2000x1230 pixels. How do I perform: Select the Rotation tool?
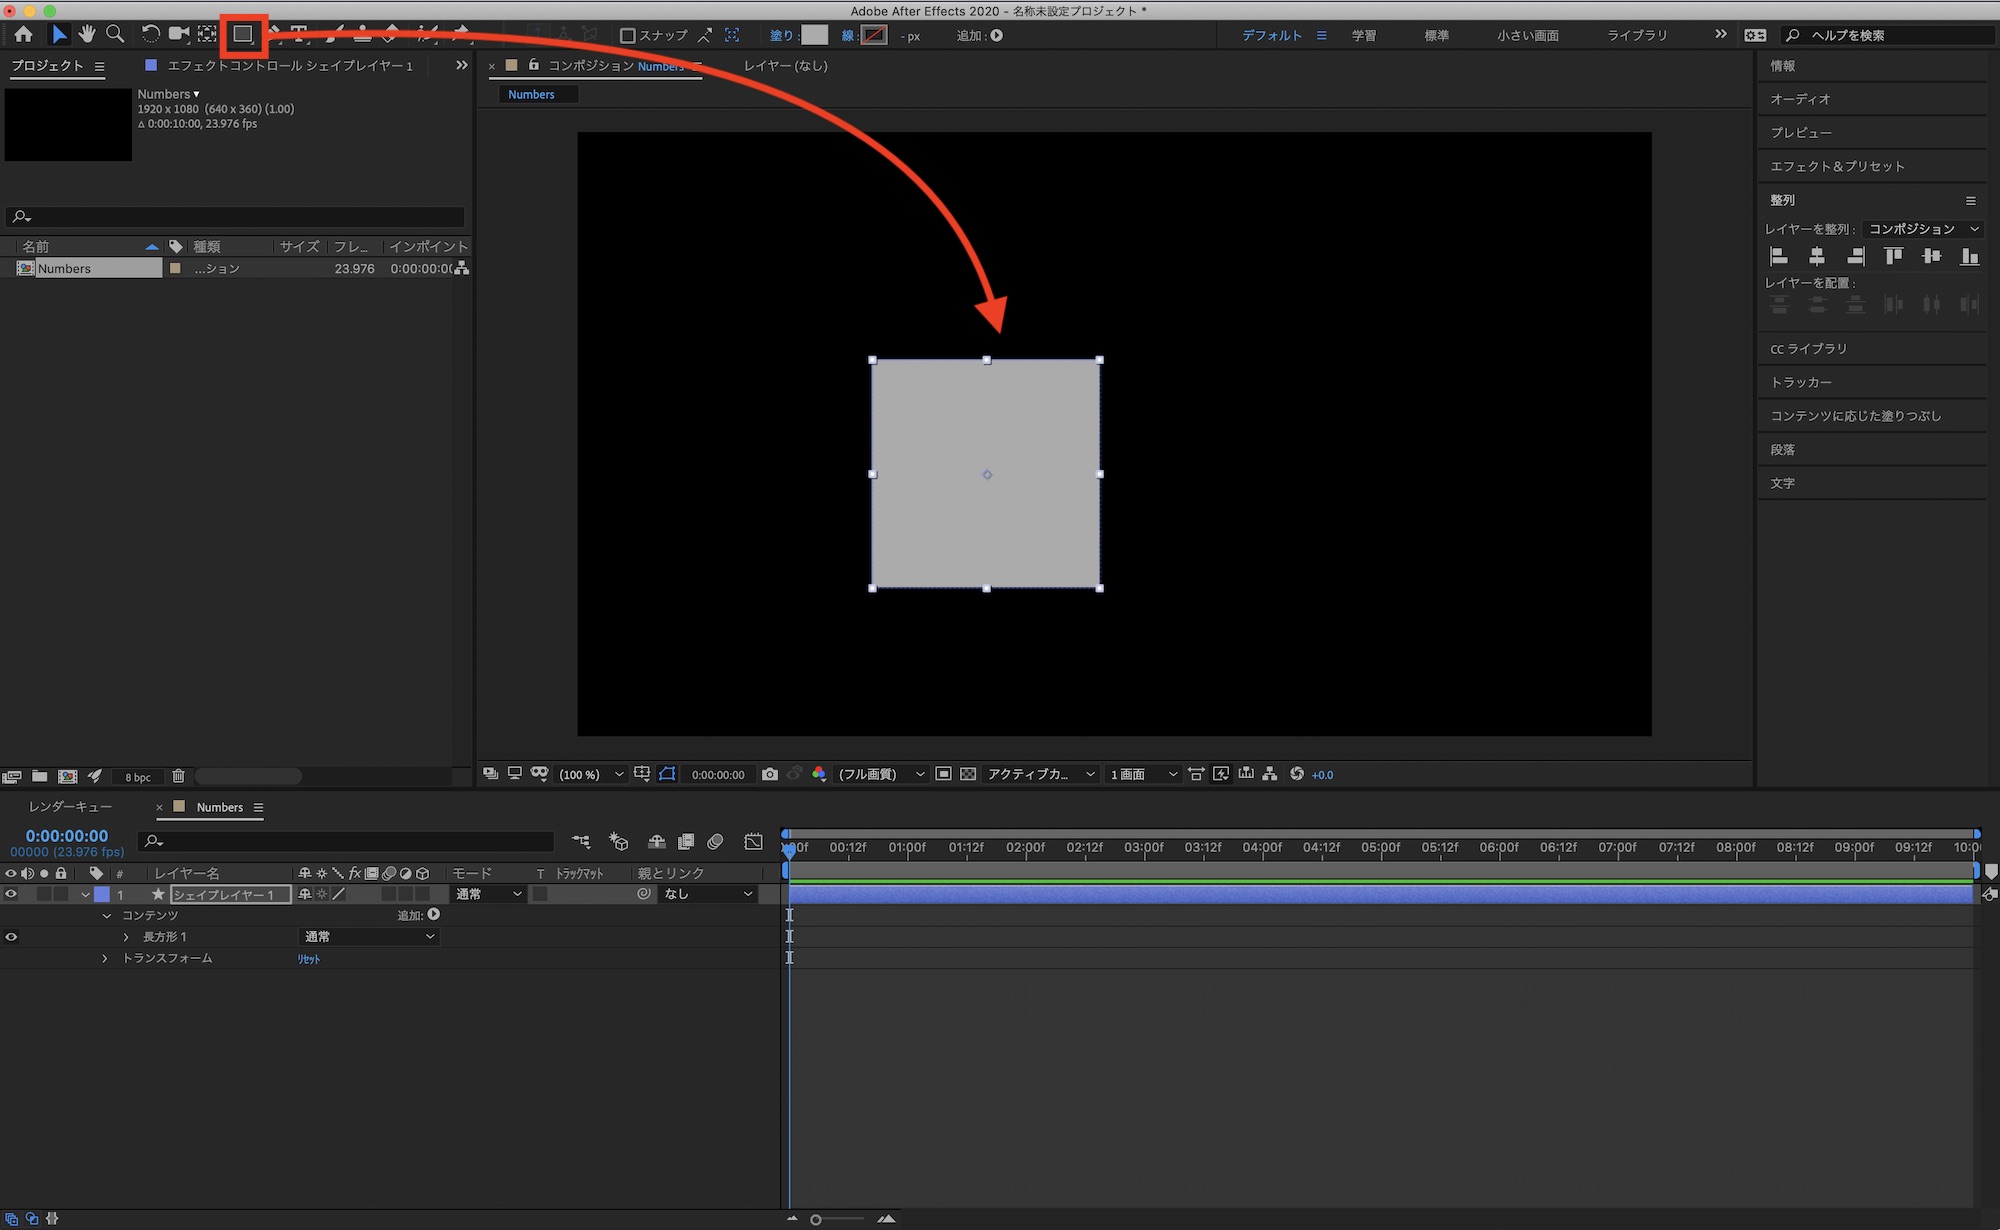[x=150, y=35]
